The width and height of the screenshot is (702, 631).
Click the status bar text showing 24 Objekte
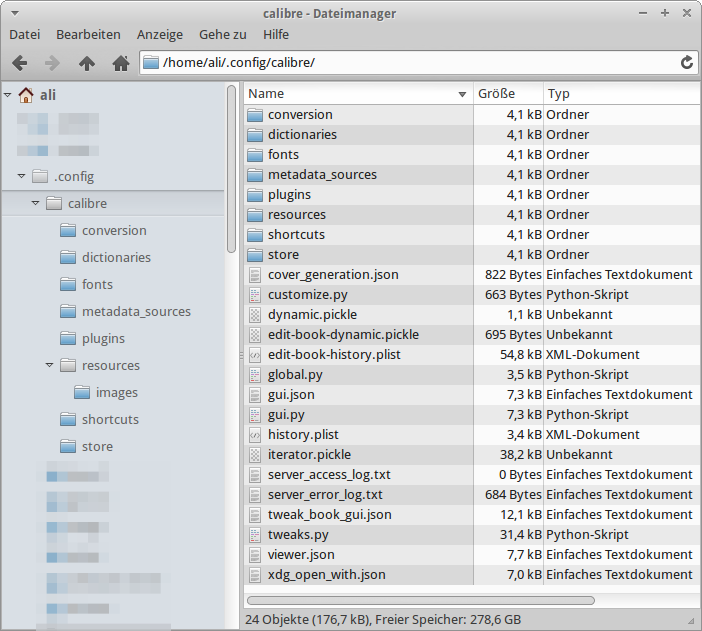point(383,620)
